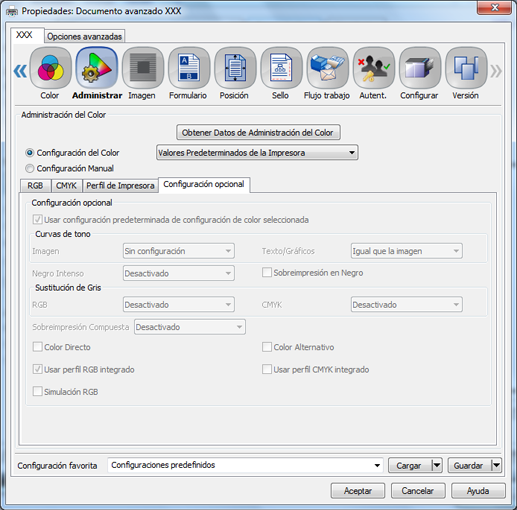Select the Administrar color management icon
This screenshot has height=510, width=517.
point(97,68)
